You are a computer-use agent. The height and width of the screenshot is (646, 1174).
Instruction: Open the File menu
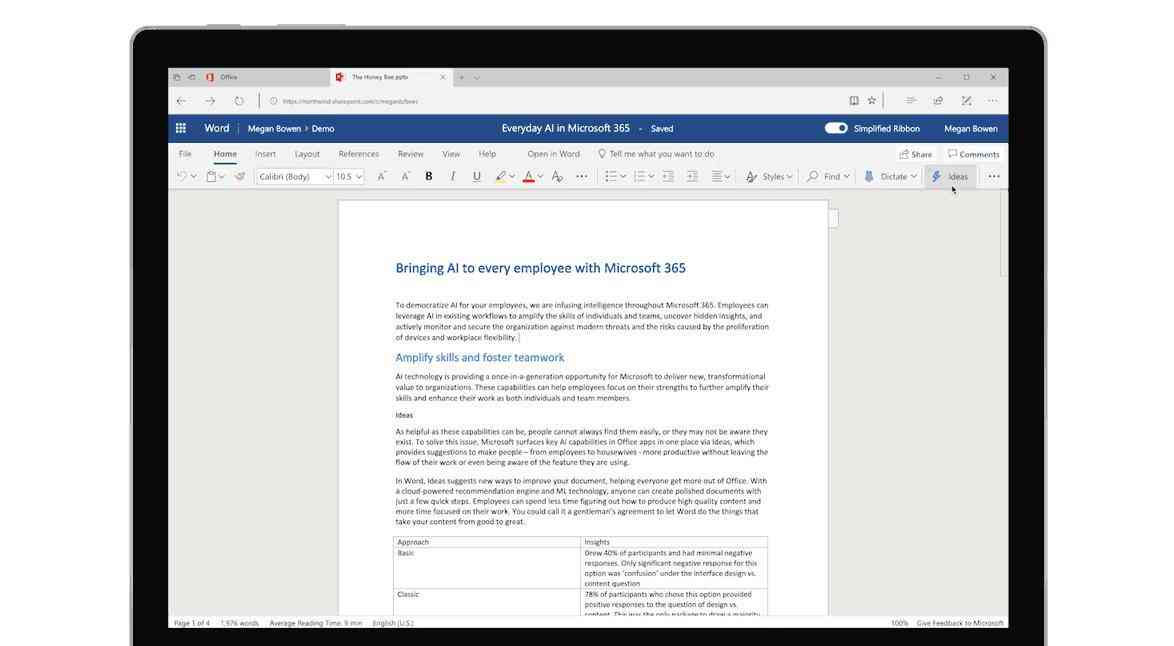tap(185, 154)
